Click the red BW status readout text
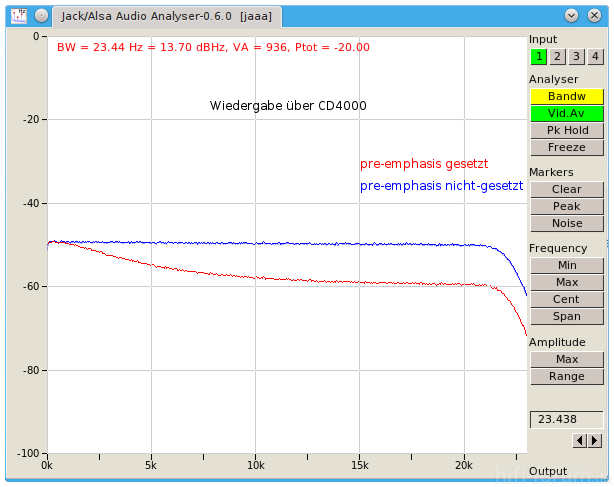This screenshot has height=487, width=614. (213, 47)
